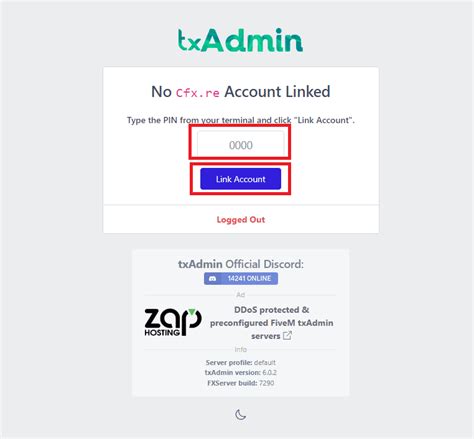The image size is (474, 439).
Task: Click the Ad divider label
Action: click(240, 295)
